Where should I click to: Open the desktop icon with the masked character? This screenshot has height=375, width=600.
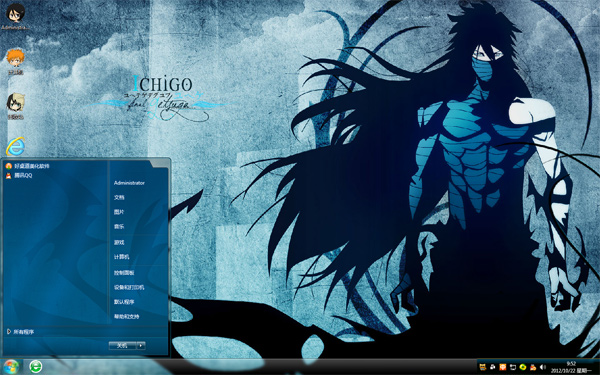[15, 106]
